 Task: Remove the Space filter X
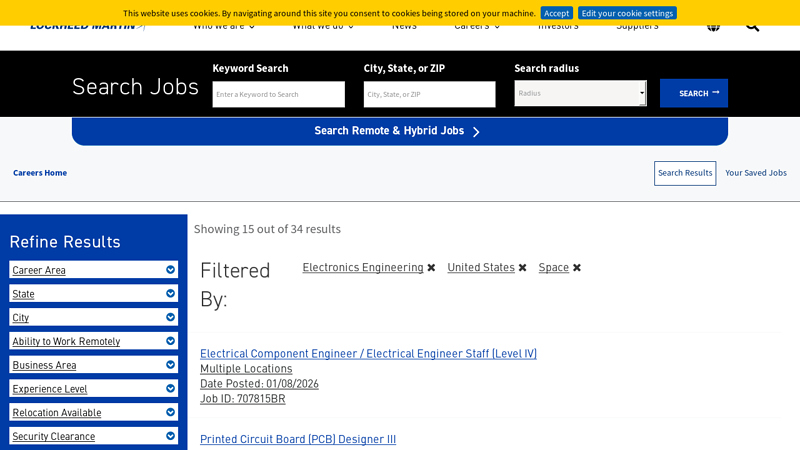(x=577, y=268)
